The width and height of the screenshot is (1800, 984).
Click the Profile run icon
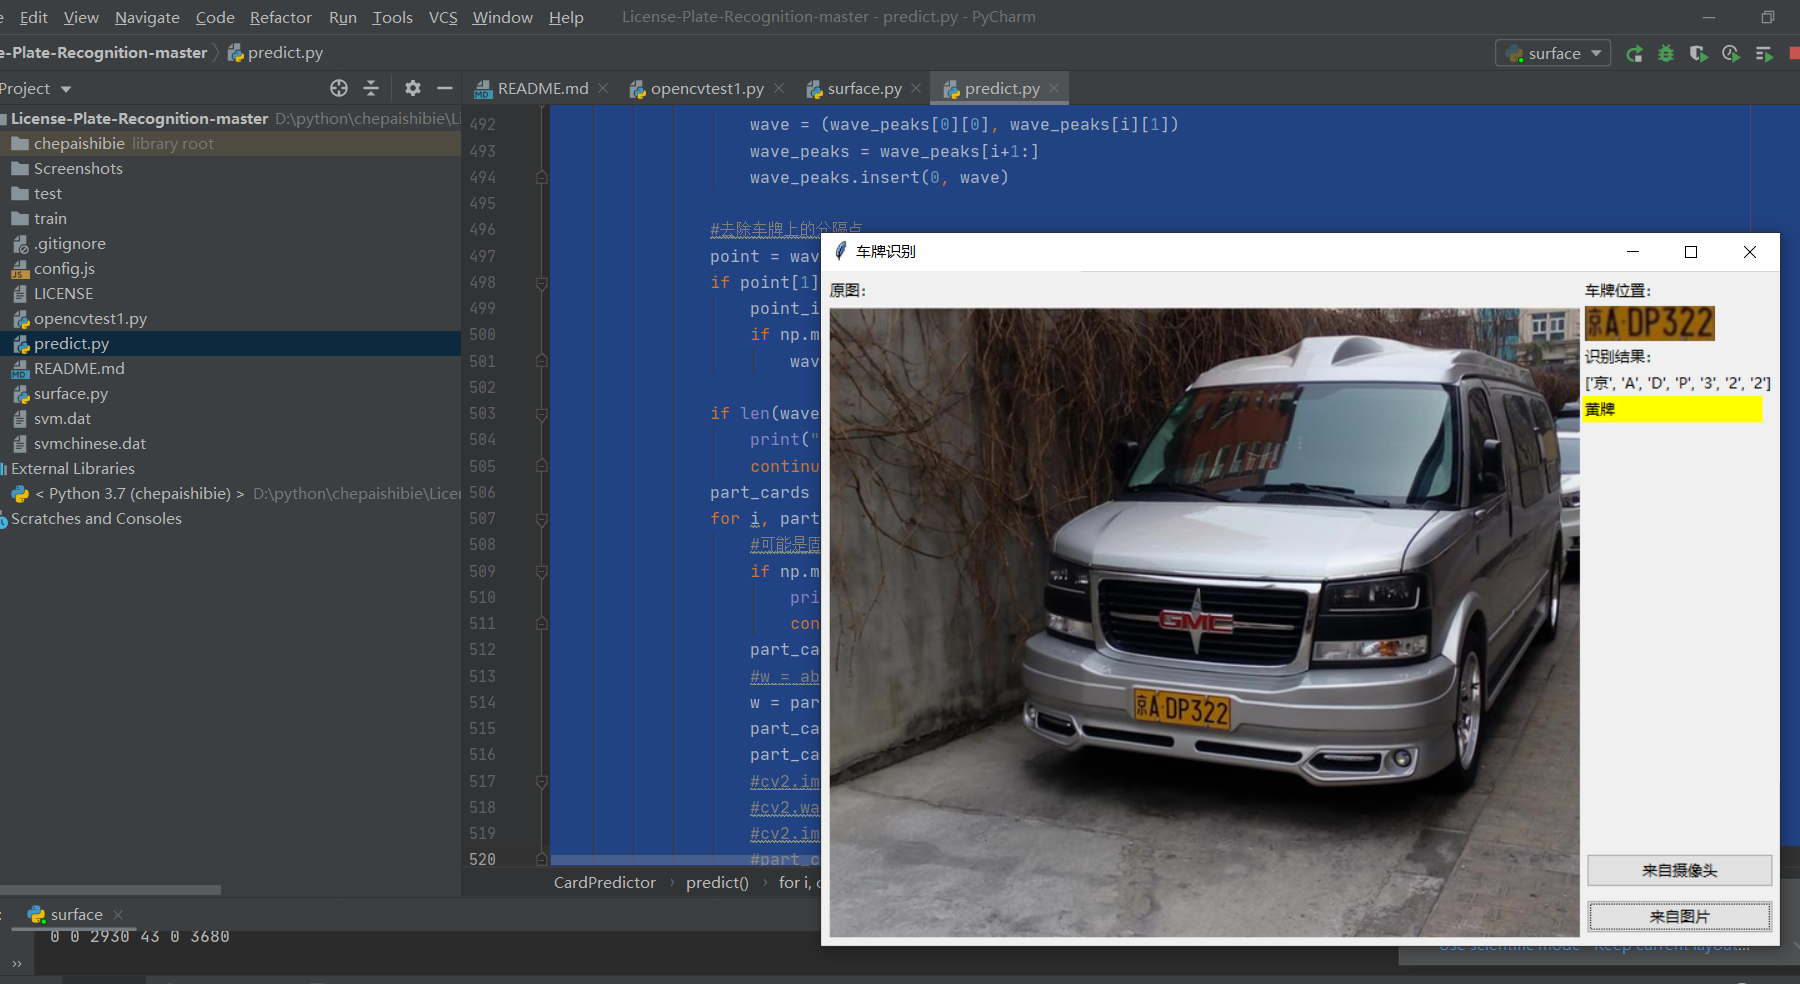point(1730,54)
